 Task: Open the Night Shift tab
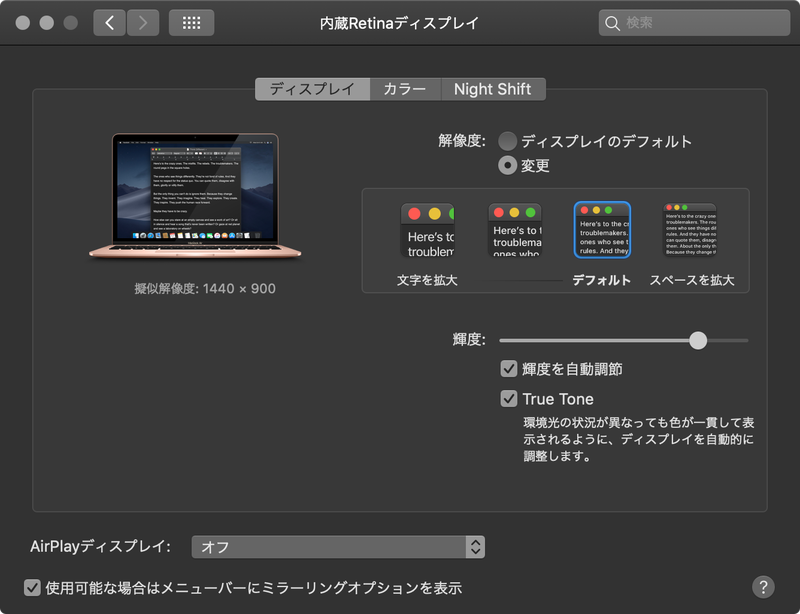(x=493, y=89)
